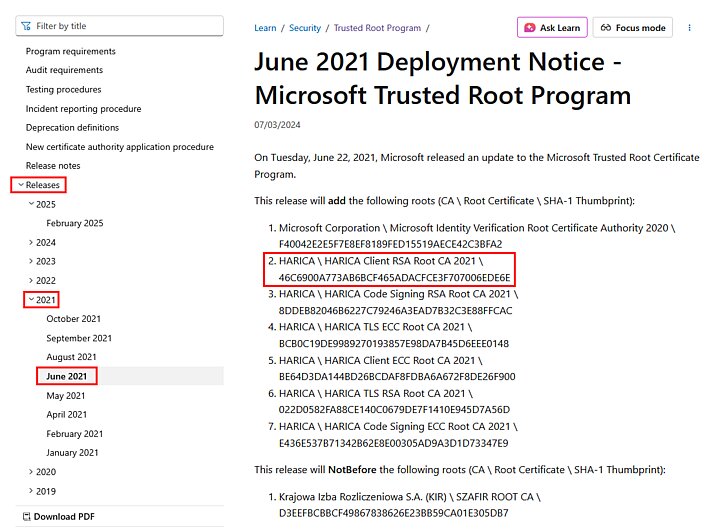The width and height of the screenshot is (720, 532).
Task: Click the Ask Learn sparkle icon
Action: [529, 28]
